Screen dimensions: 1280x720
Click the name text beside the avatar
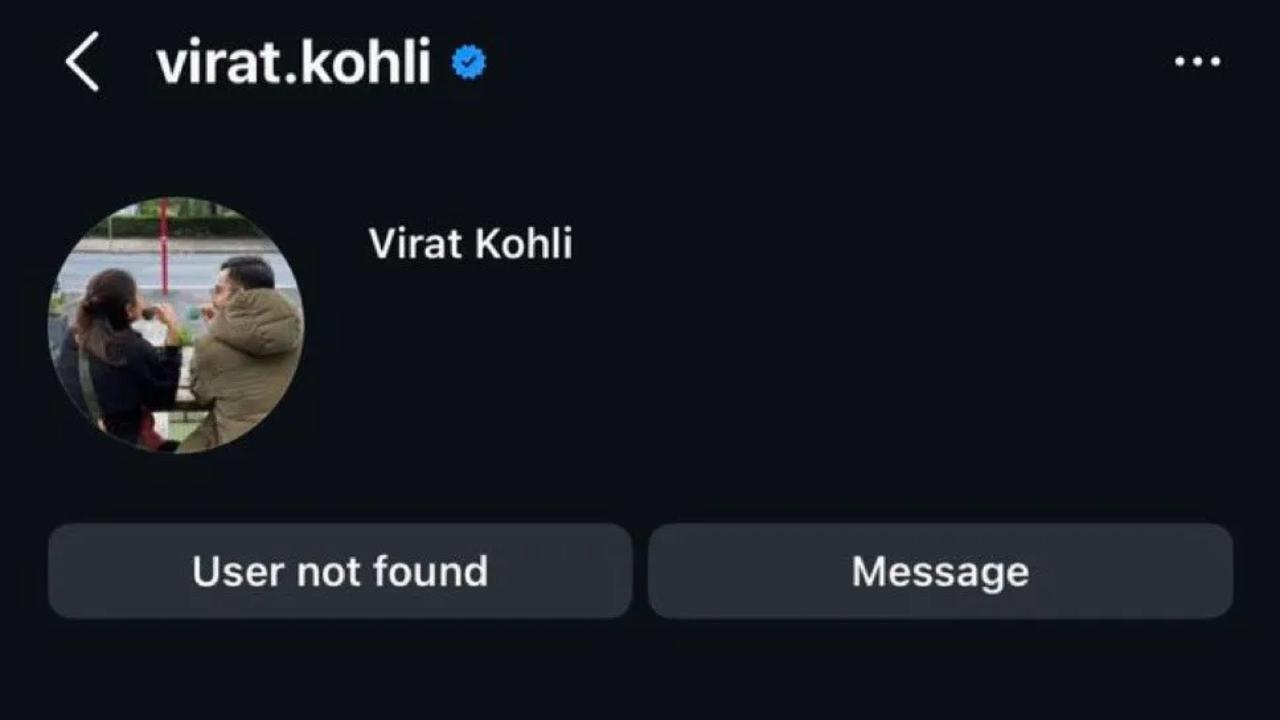(x=470, y=244)
